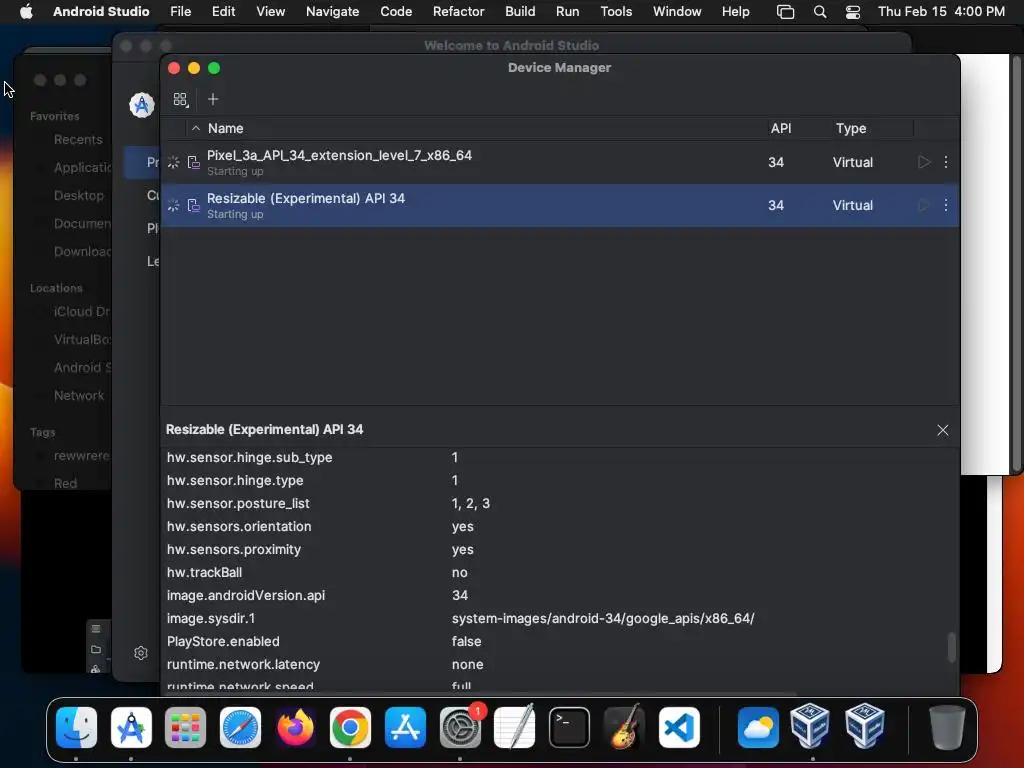1024x768 pixels.
Task: Open TextEdit from the dock
Action: tap(515, 727)
